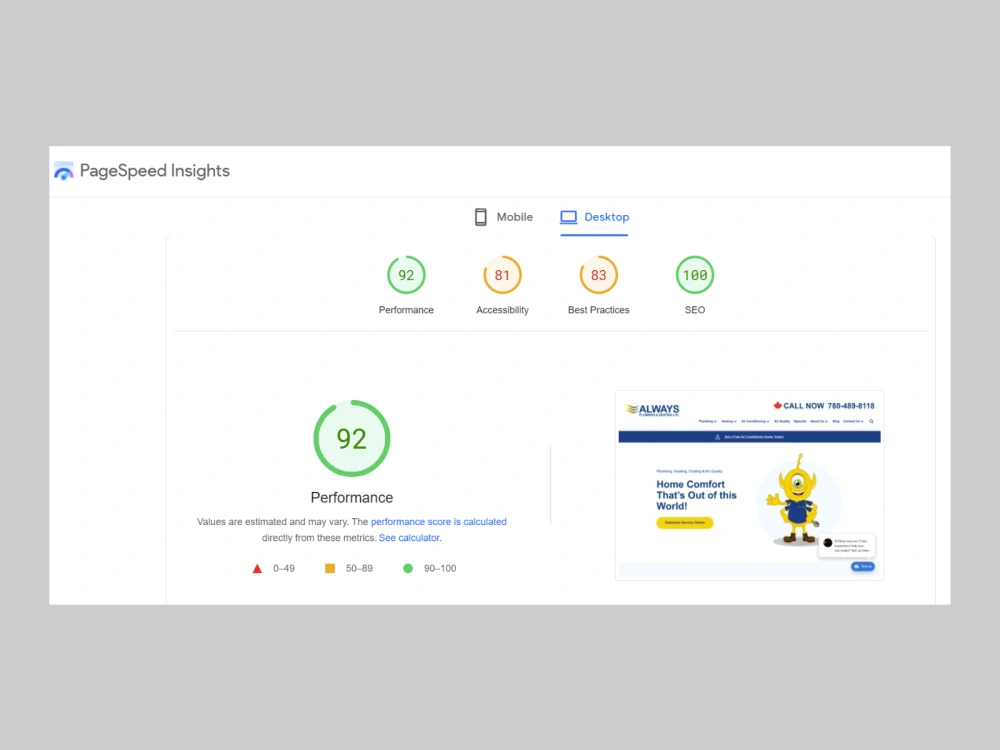Viewport: 1000px width, 750px height.
Task: Click the desktop laptop icon
Action: (568, 217)
